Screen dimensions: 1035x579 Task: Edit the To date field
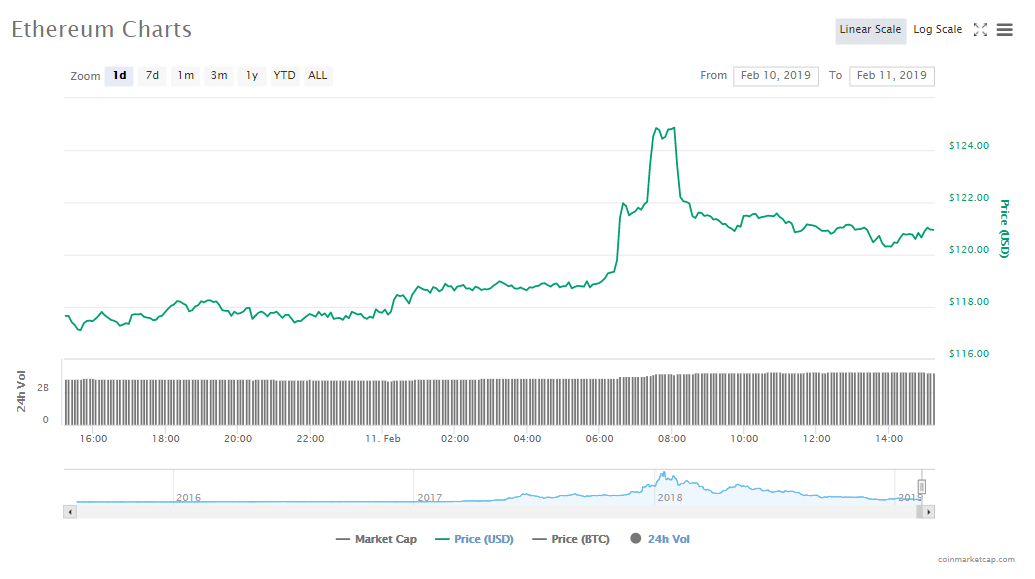pyautogui.click(x=891, y=76)
